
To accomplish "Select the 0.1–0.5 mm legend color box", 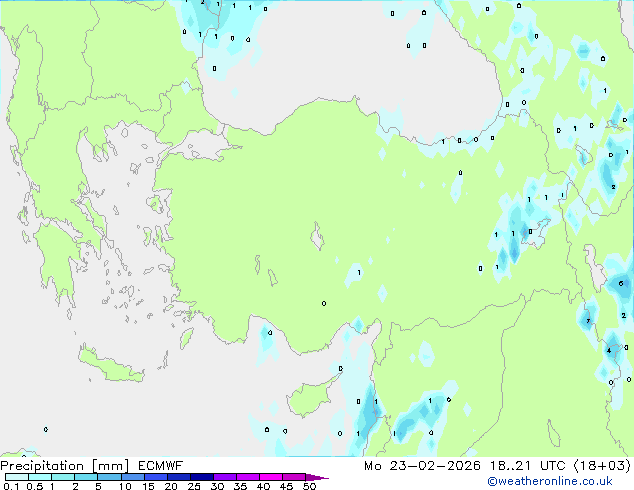I will (x=17, y=477).
